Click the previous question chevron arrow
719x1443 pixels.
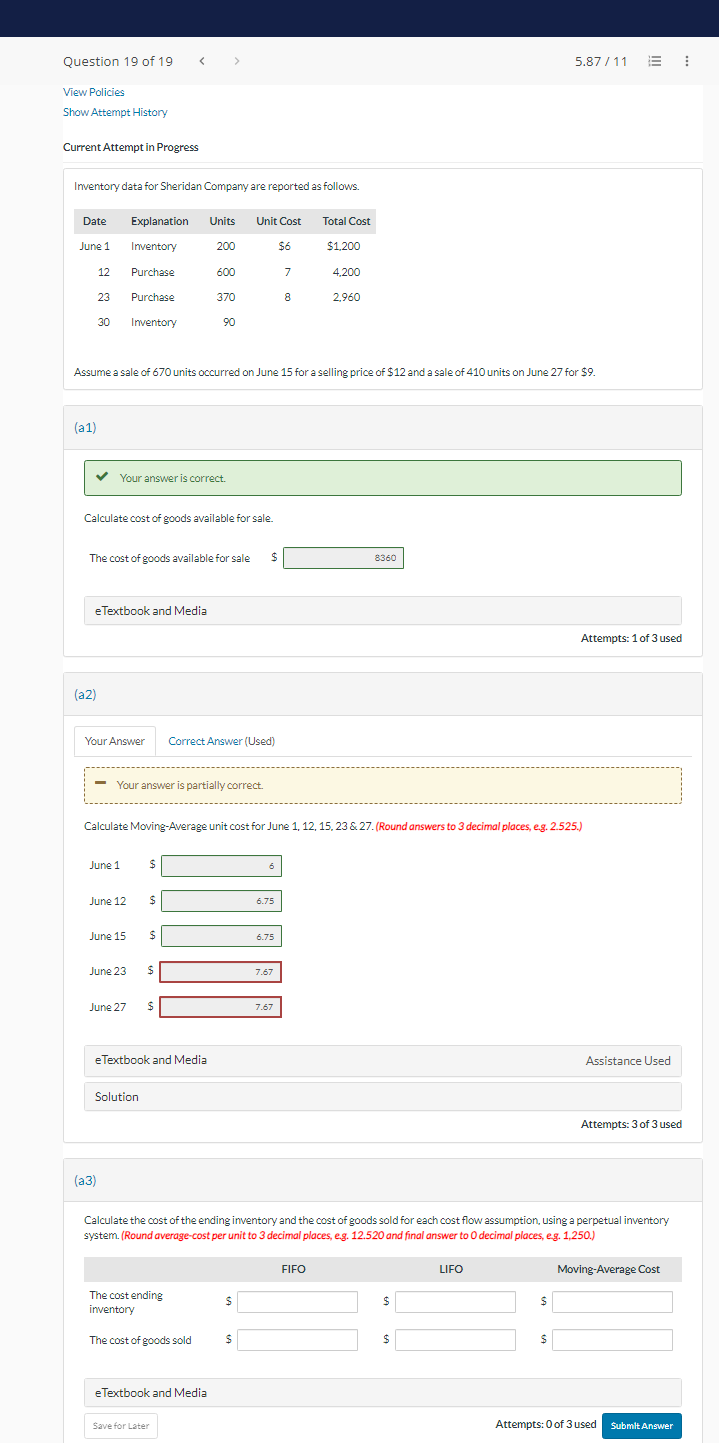202,61
